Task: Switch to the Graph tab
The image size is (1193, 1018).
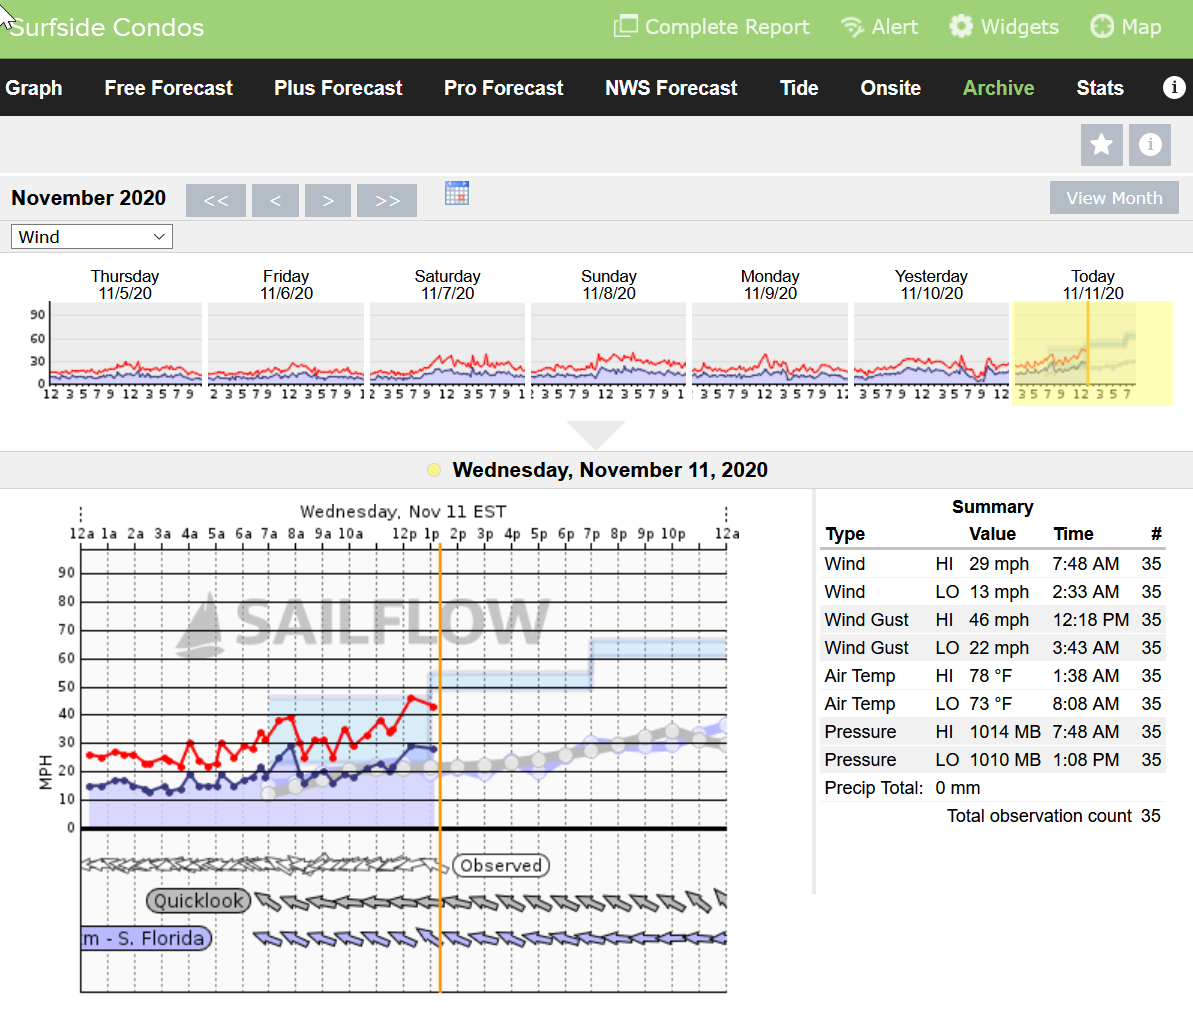Action: (33, 87)
